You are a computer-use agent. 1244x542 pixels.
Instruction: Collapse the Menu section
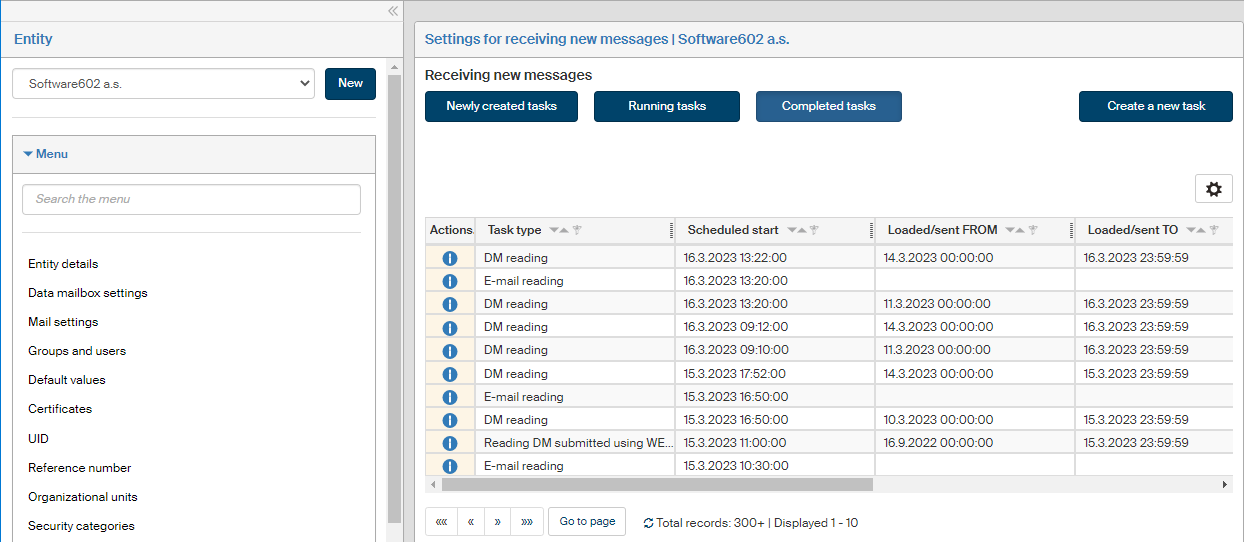(x=46, y=154)
